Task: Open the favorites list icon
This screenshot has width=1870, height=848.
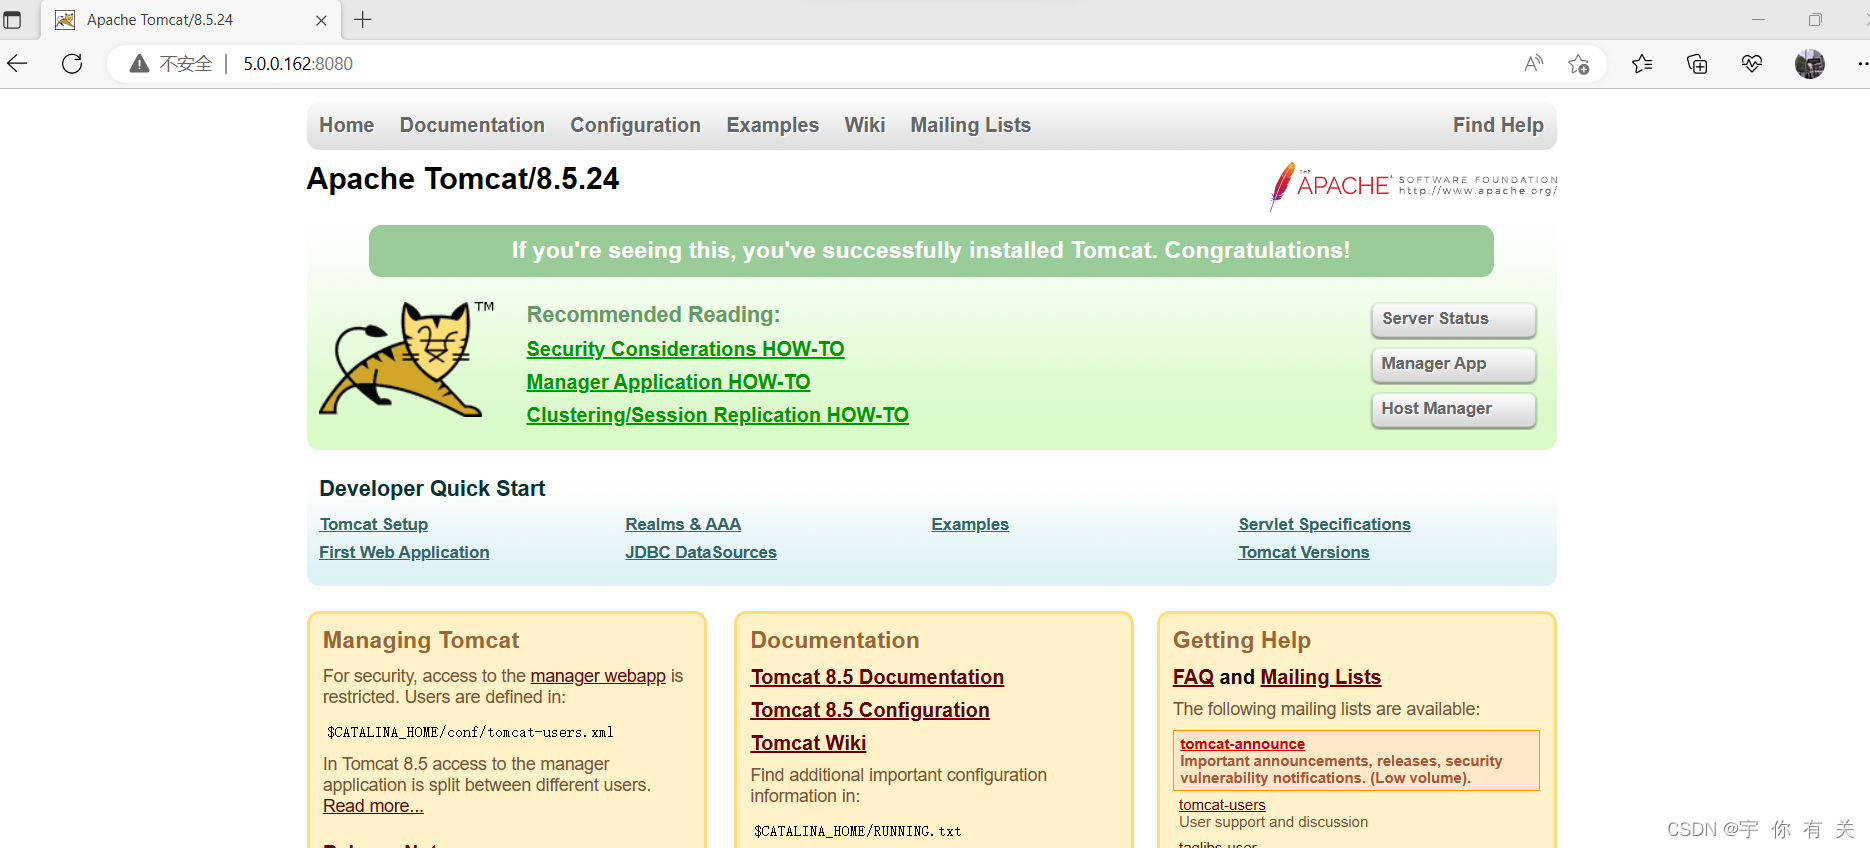Action: pyautogui.click(x=1642, y=64)
